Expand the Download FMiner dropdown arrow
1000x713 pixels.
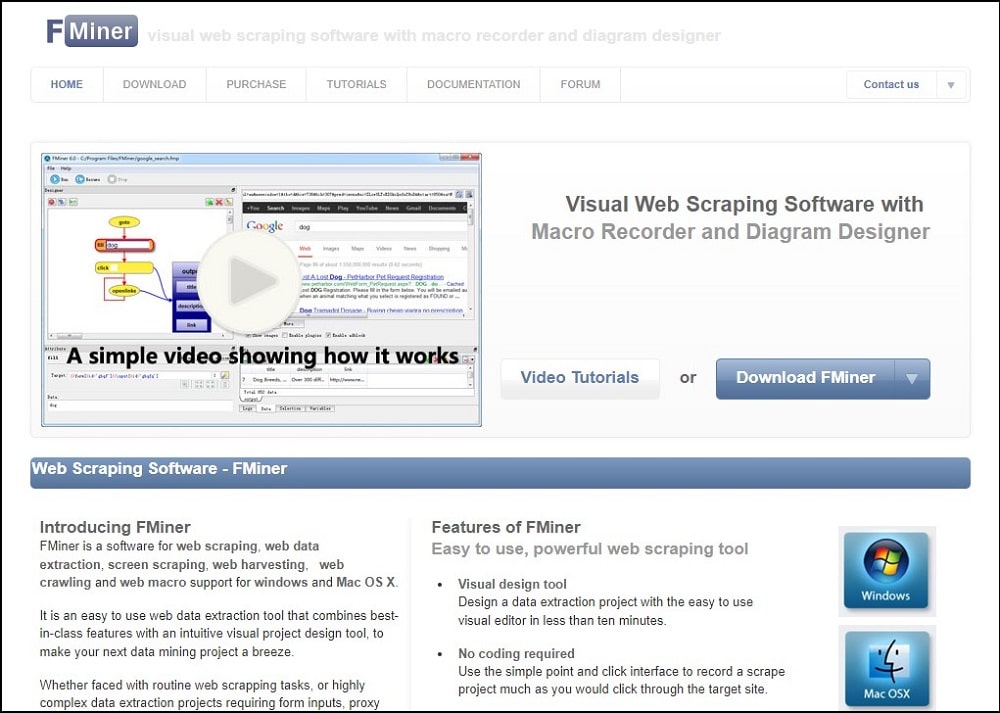[912, 378]
